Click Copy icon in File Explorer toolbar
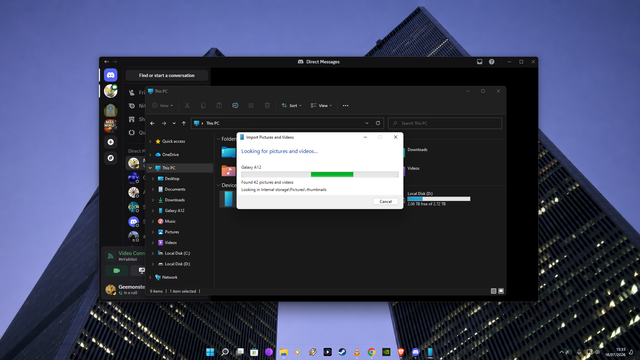640x360 pixels. tap(203, 105)
